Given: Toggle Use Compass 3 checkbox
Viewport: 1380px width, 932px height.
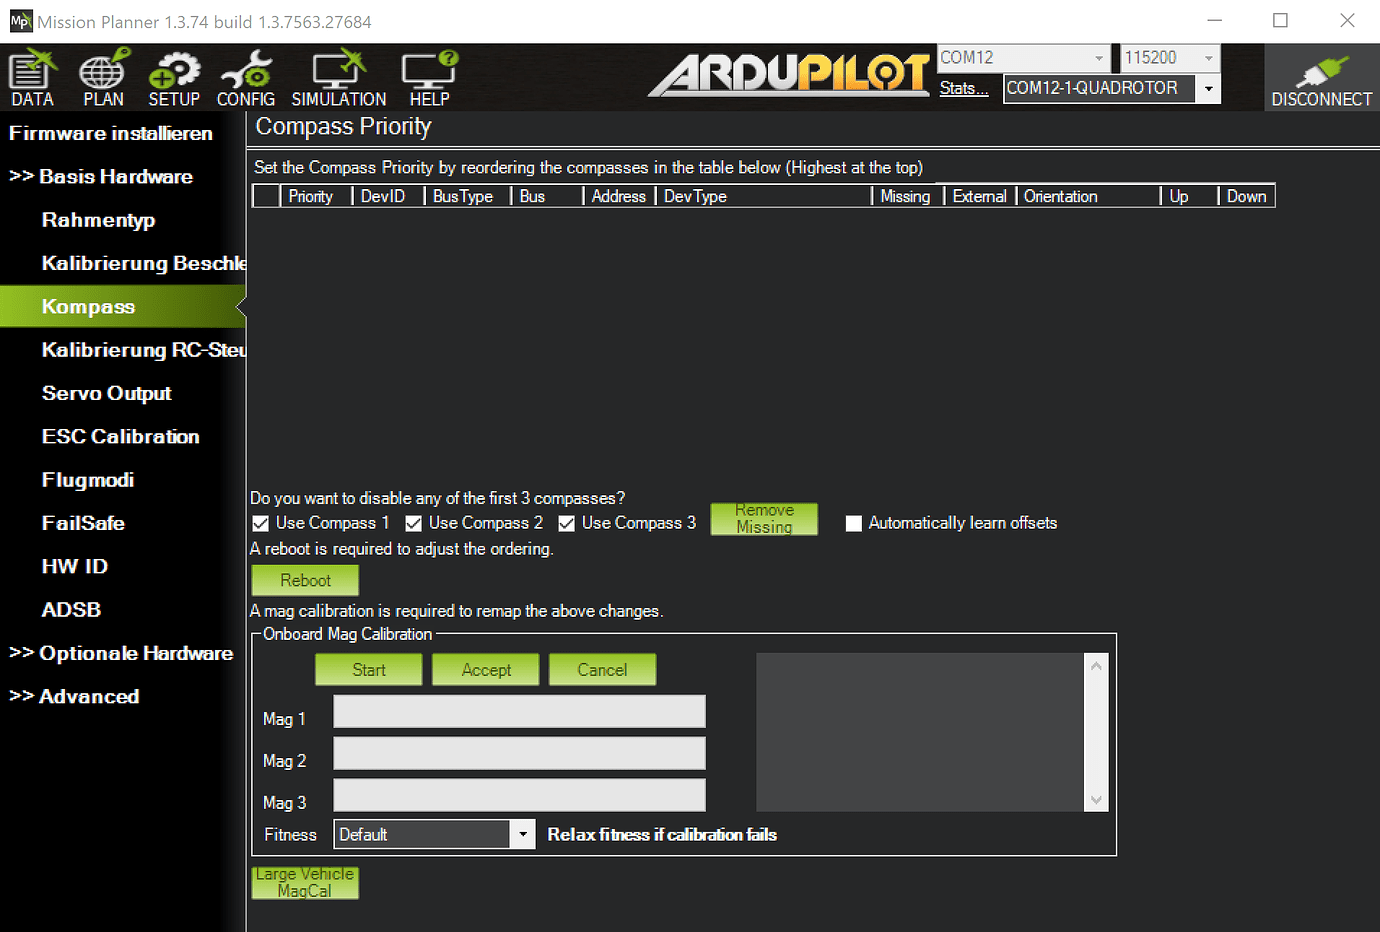Looking at the screenshot, I should [x=566, y=523].
